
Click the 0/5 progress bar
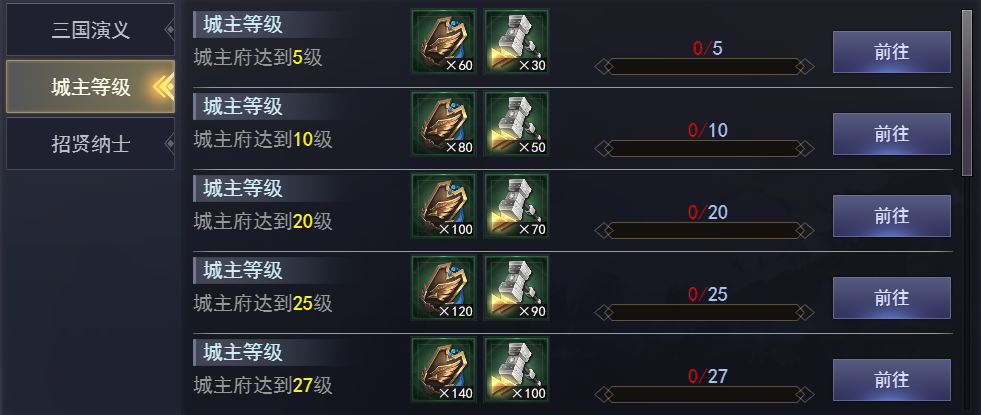tap(704, 66)
